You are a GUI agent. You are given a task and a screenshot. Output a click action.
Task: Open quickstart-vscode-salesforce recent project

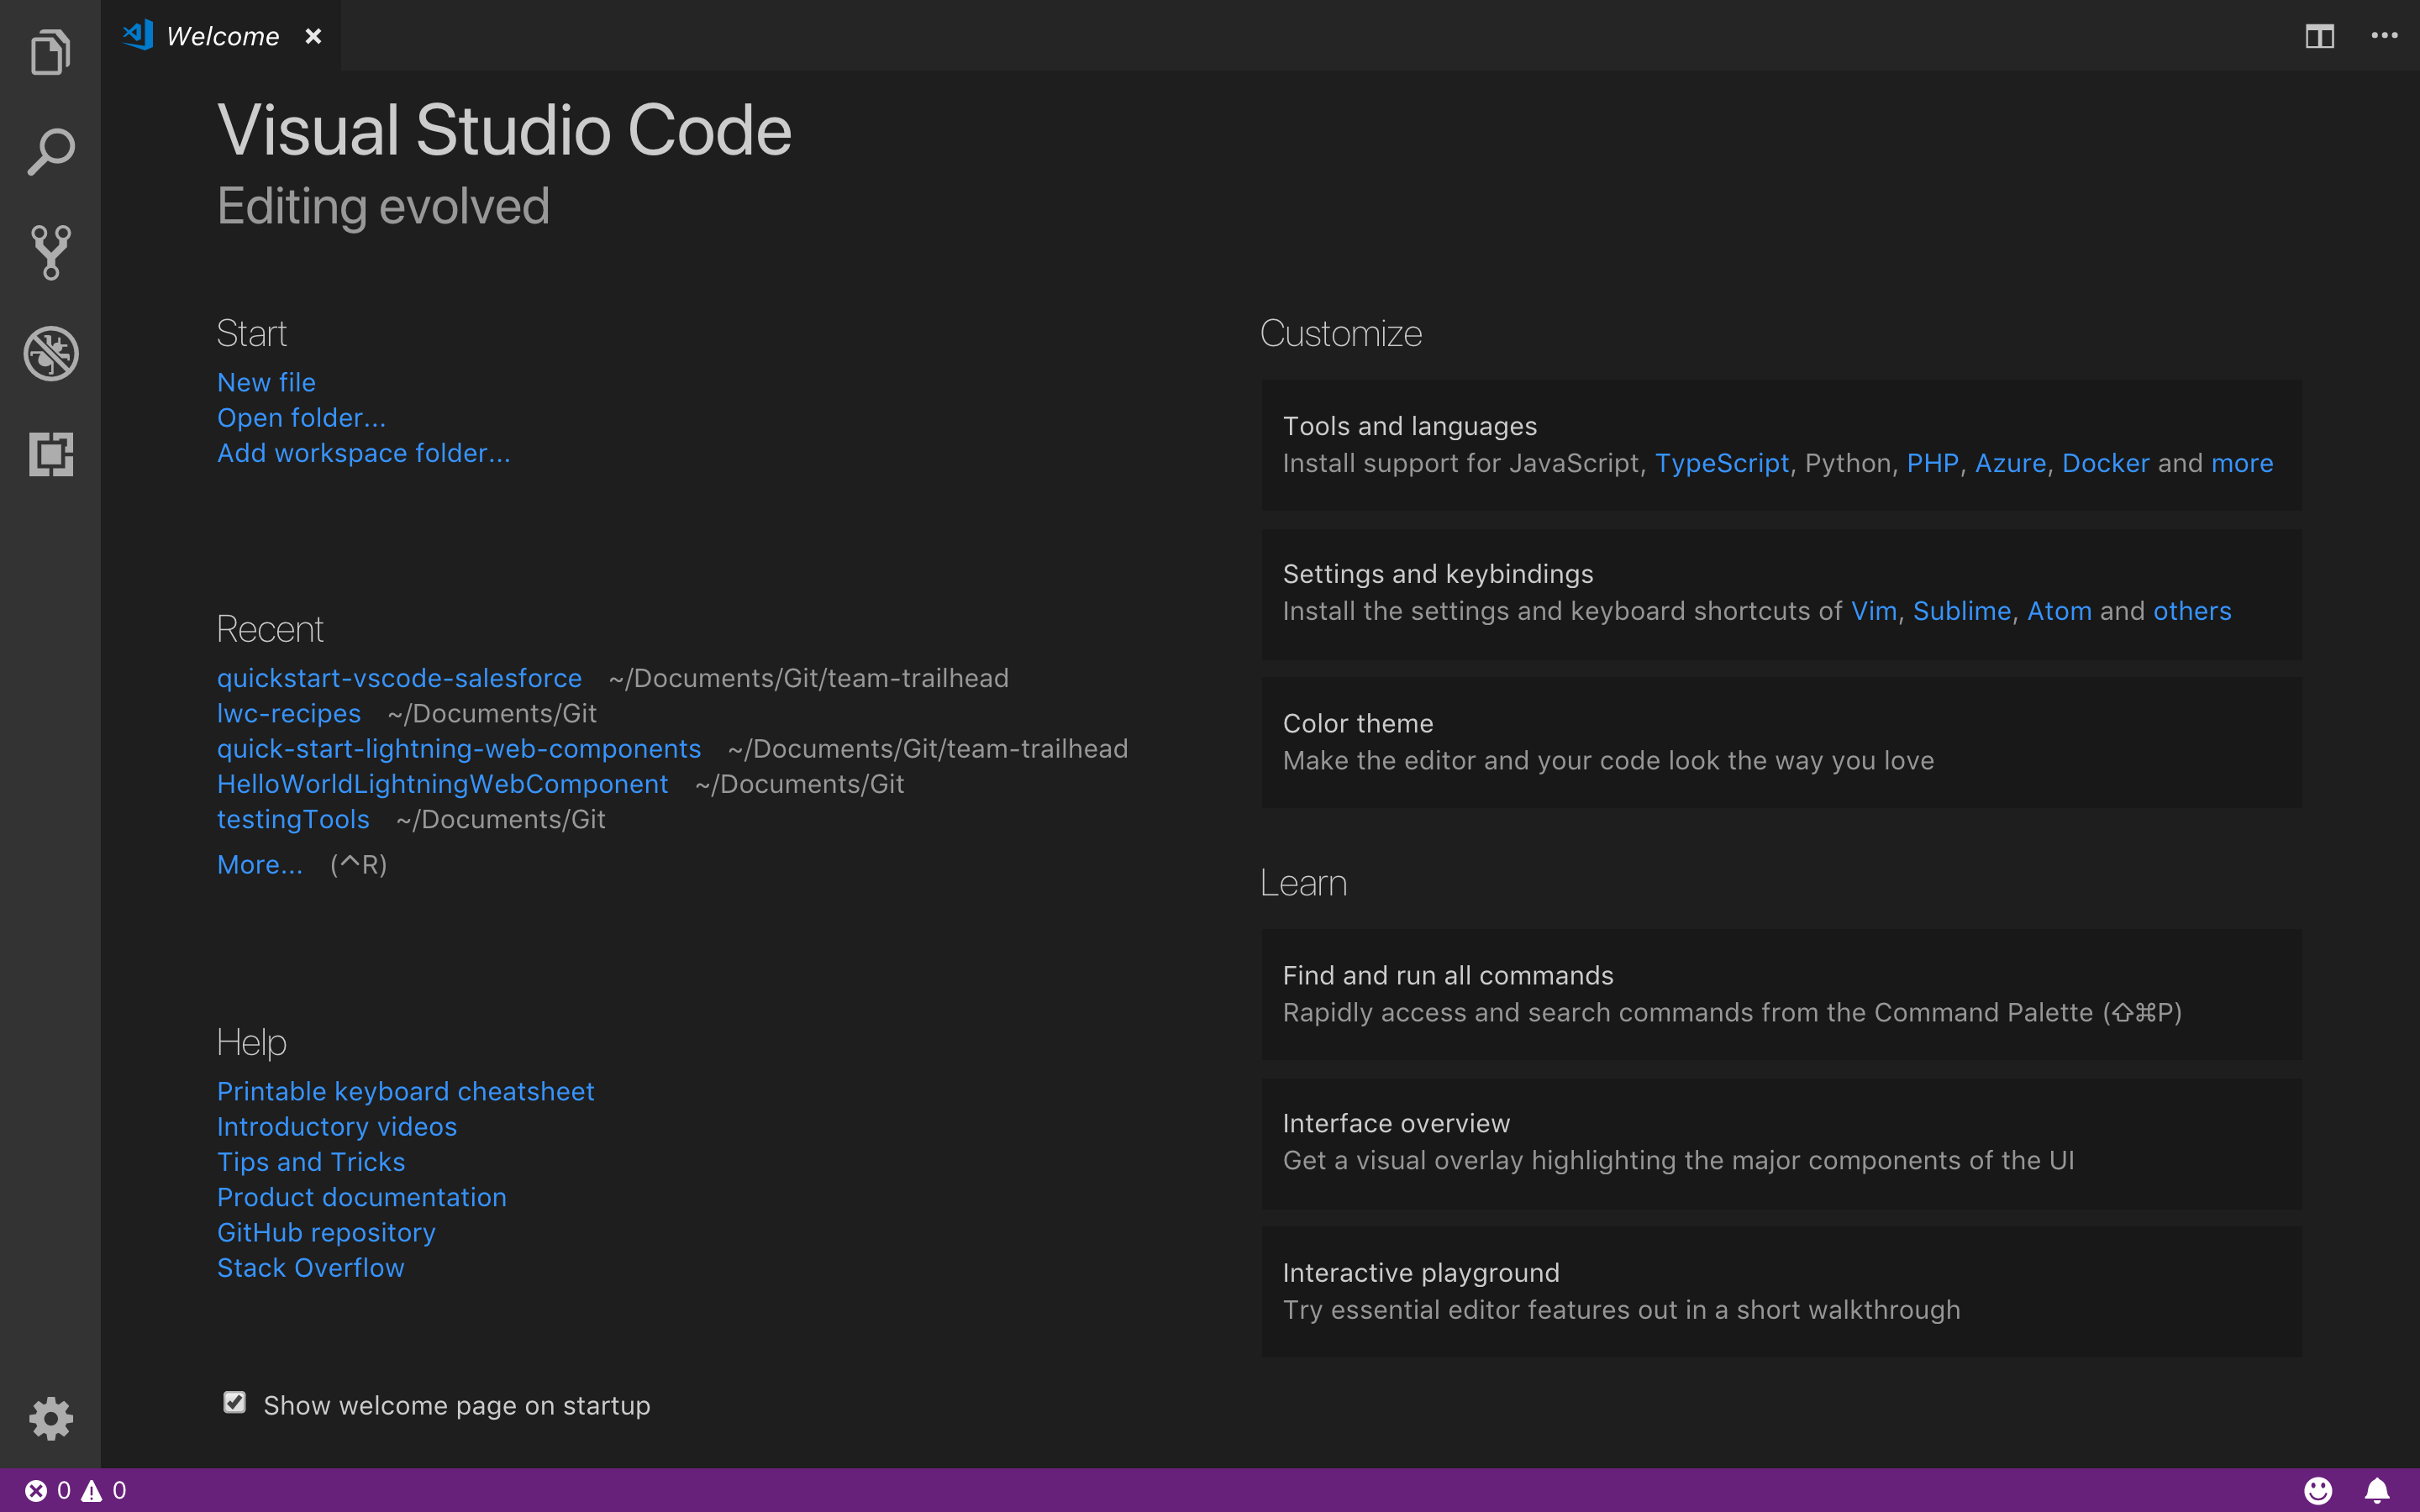click(x=399, y=678)
